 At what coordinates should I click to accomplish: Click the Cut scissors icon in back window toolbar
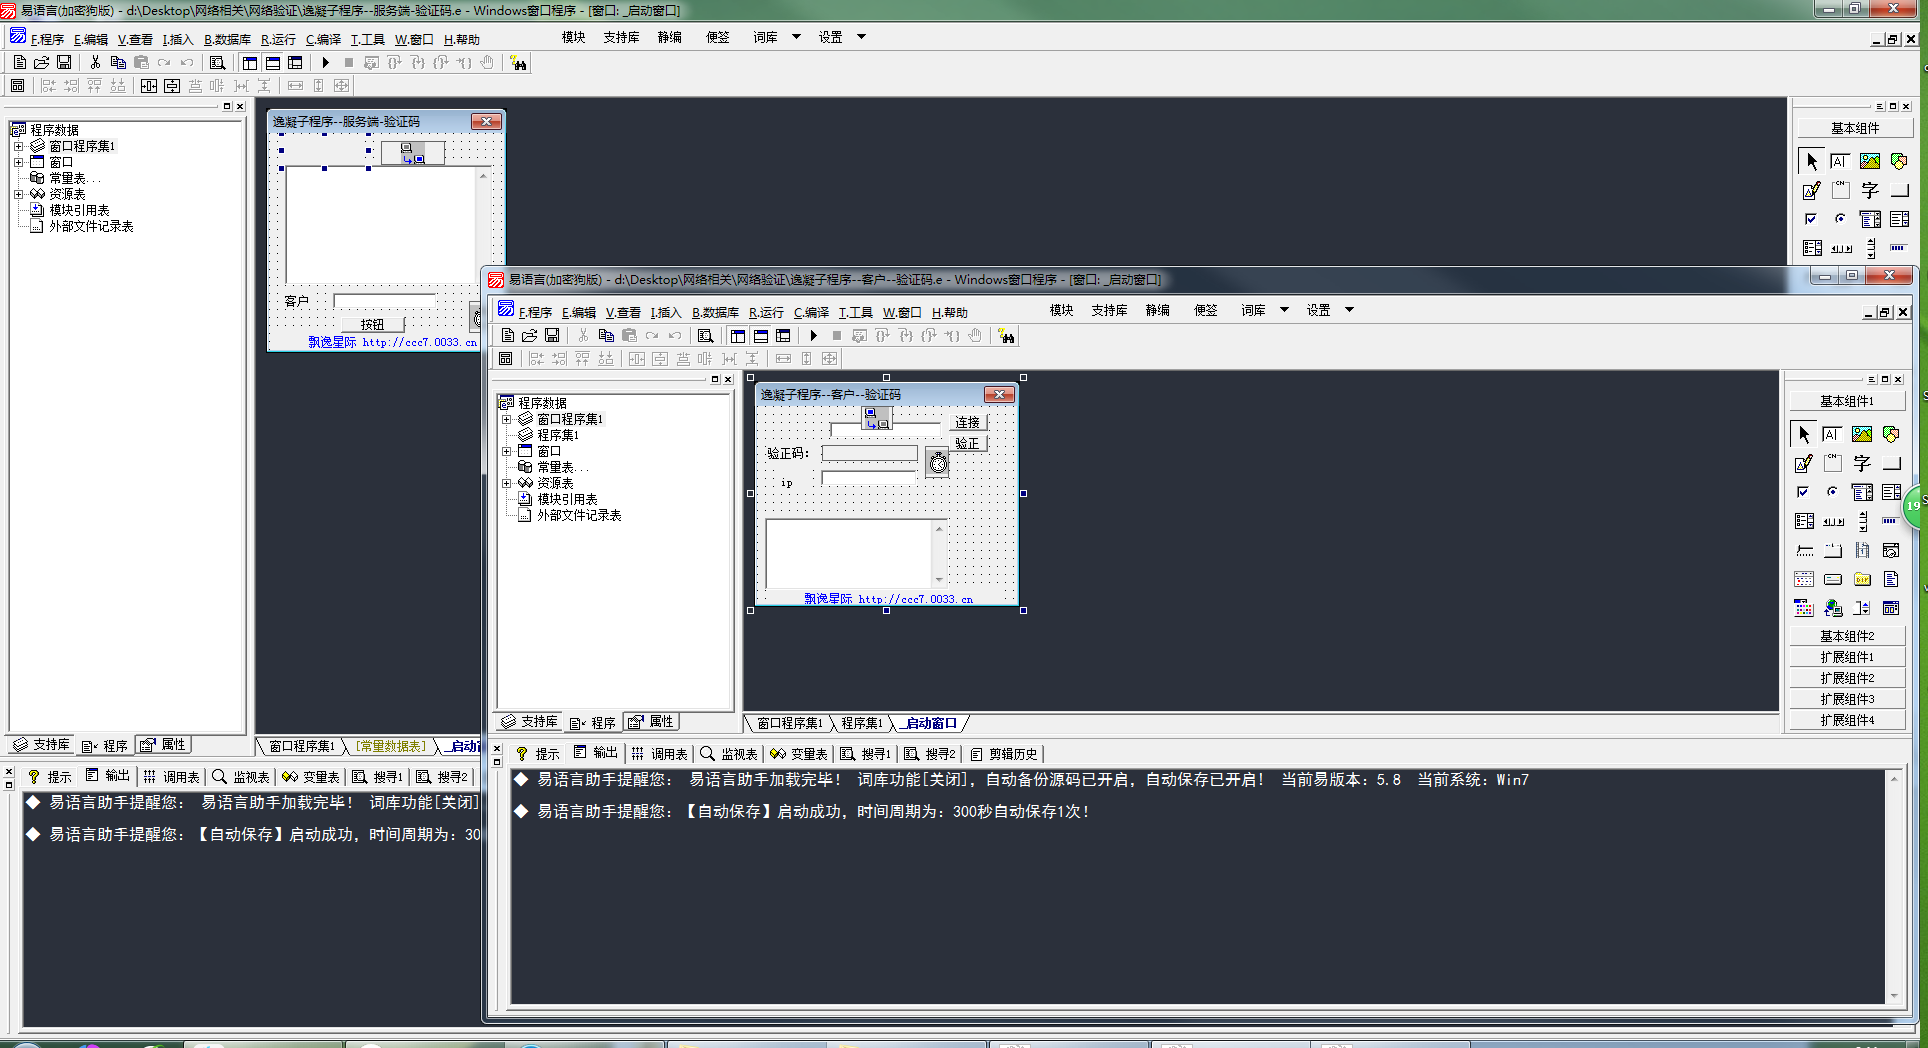(95, 63)
